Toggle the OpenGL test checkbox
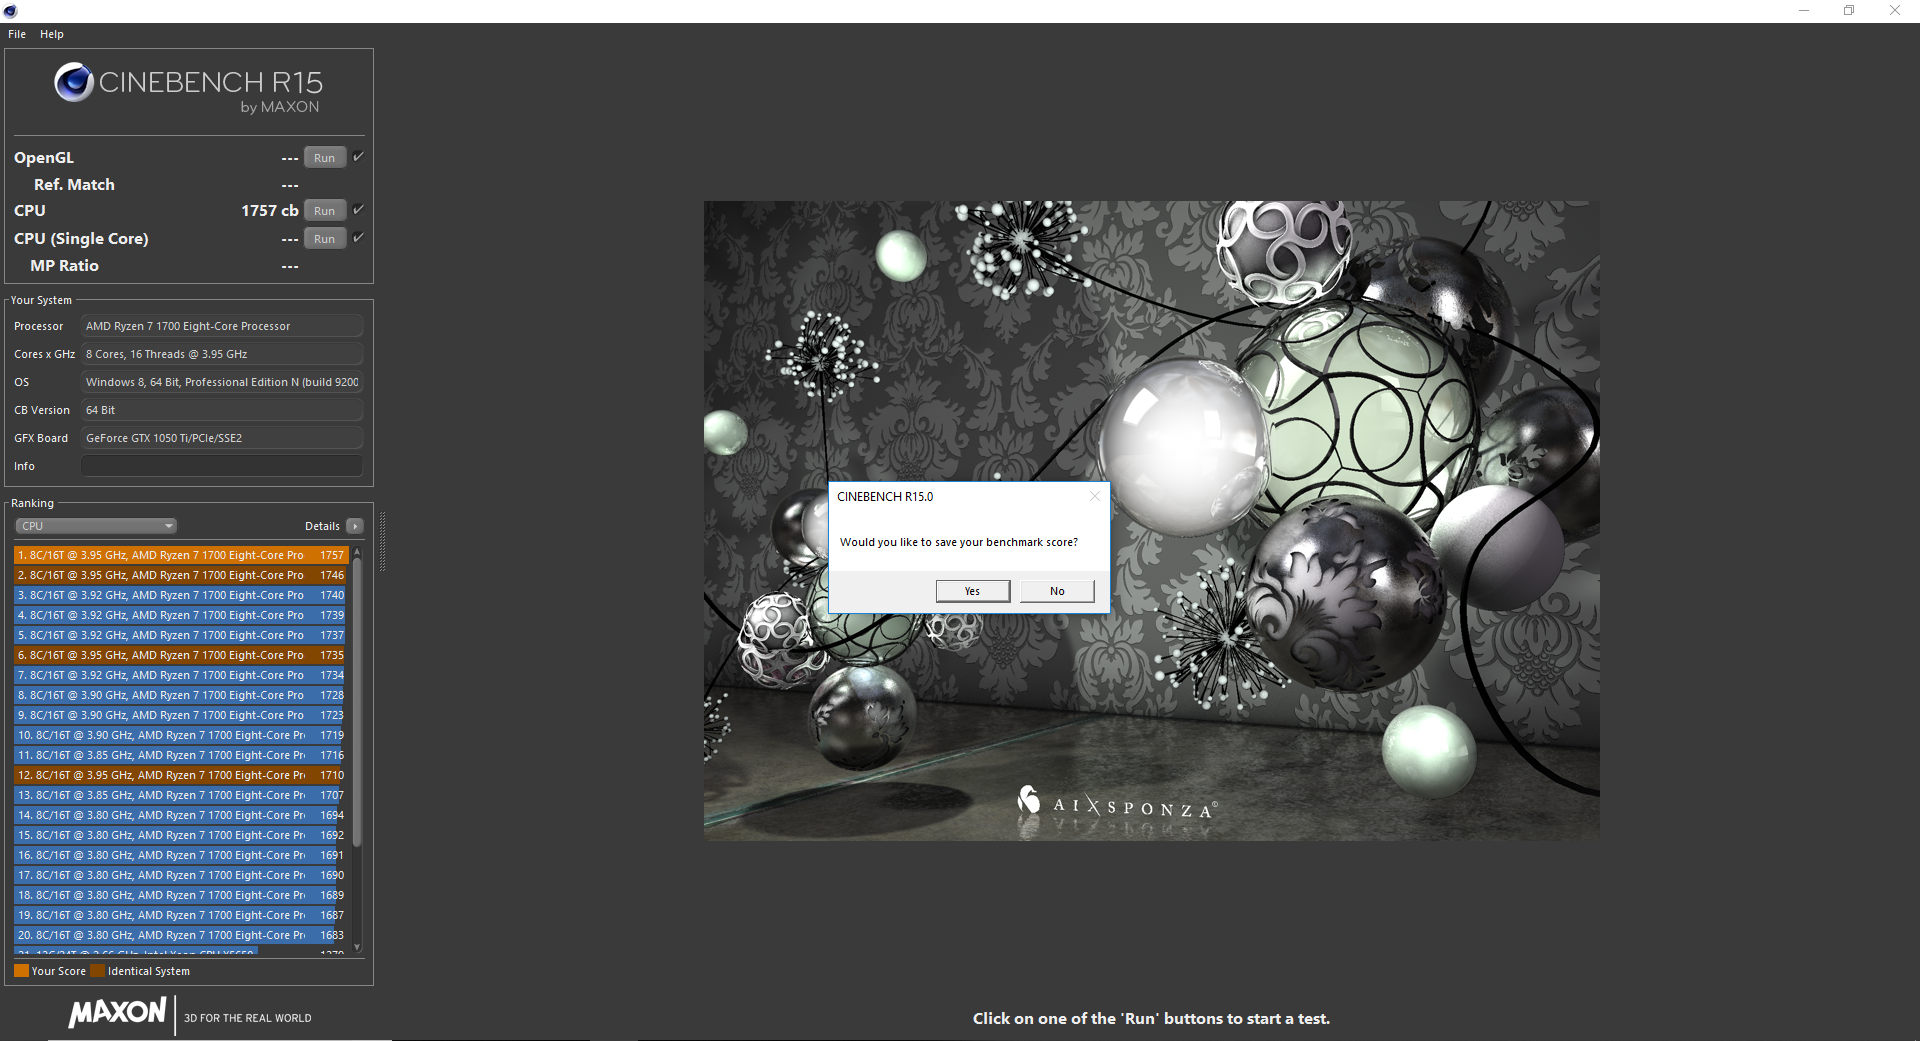 [x=358, y=157]
